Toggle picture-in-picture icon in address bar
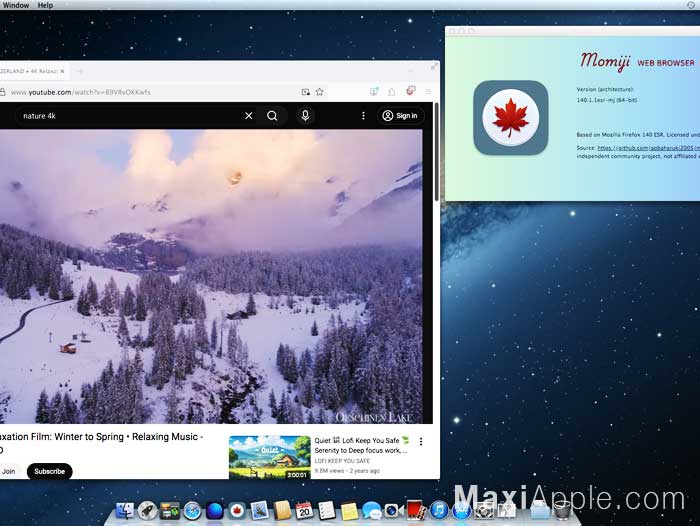 point(306,92)
